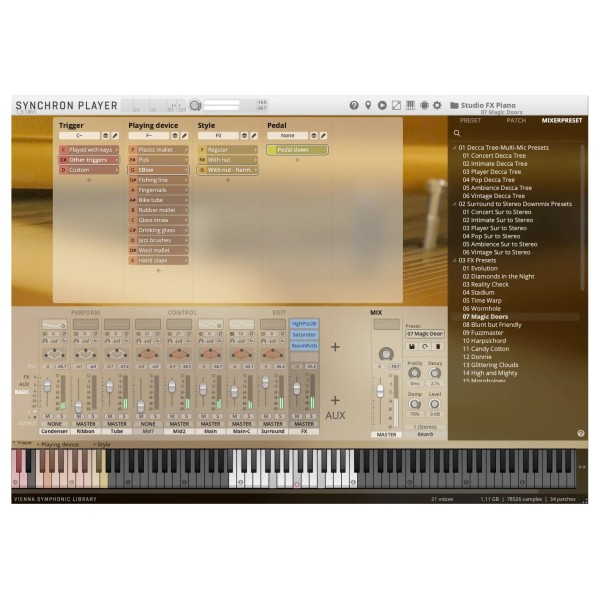The width and height of the screenshot is (600, 600).
Task: Save the mixer preset with disk icon
Action: (x=412, y=346)
